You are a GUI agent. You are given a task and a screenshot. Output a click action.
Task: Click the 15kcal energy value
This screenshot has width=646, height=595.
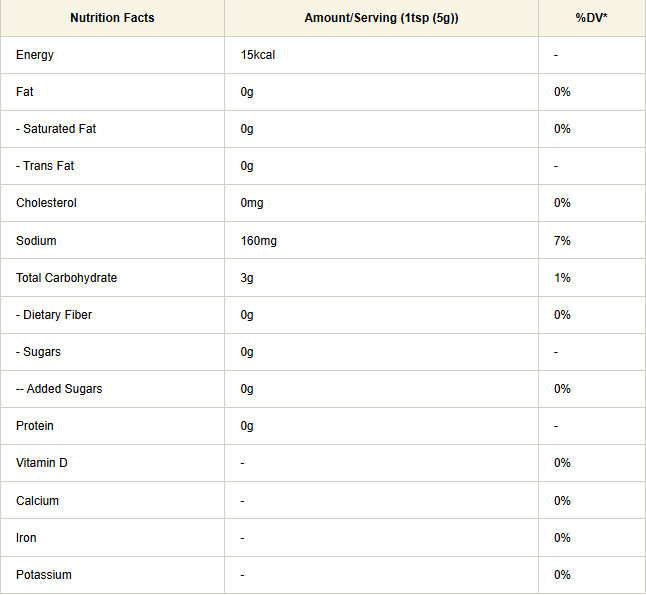point(257,55)
